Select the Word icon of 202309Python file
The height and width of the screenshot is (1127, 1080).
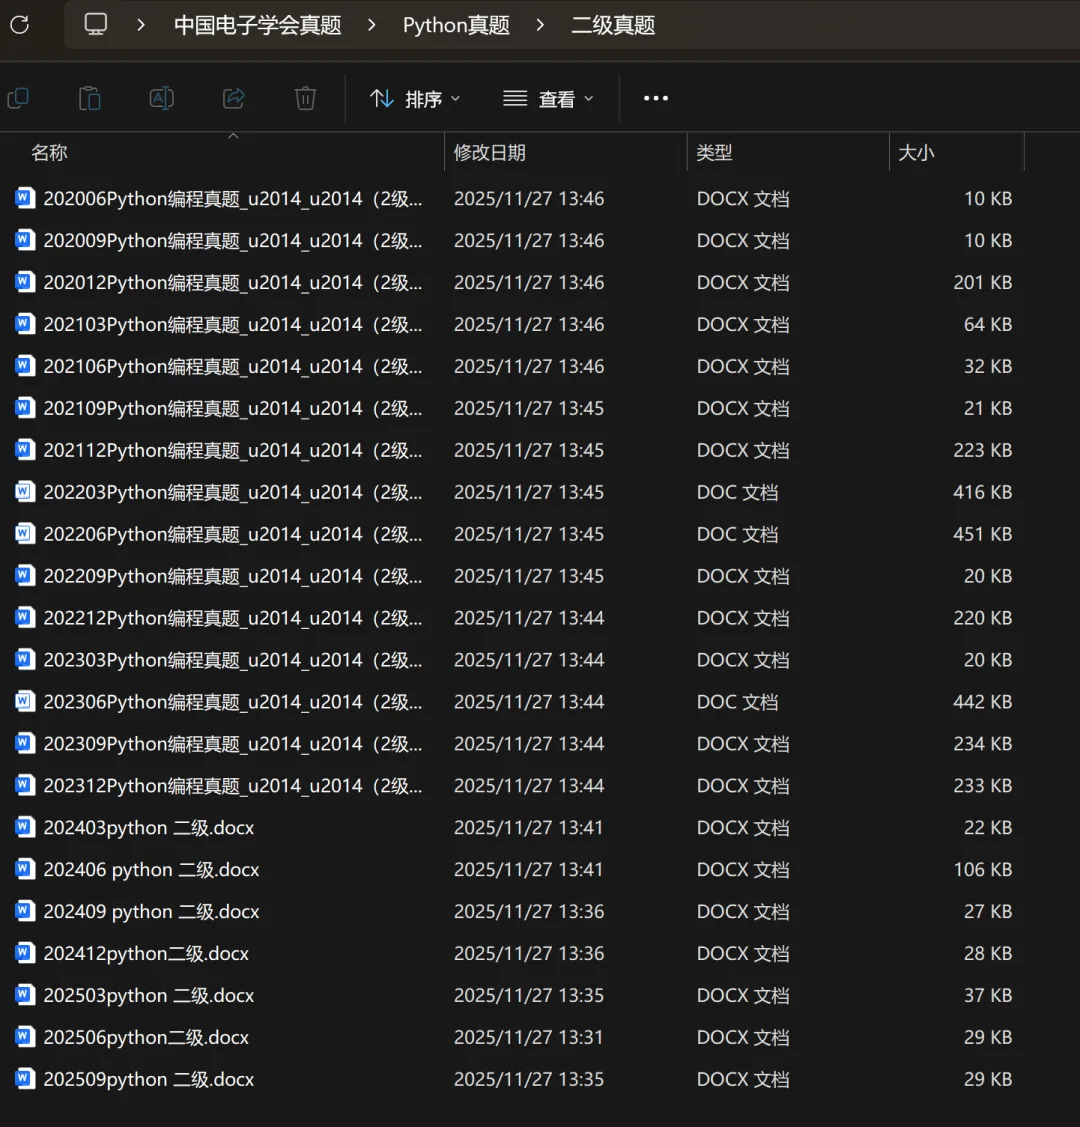[25, 743]
